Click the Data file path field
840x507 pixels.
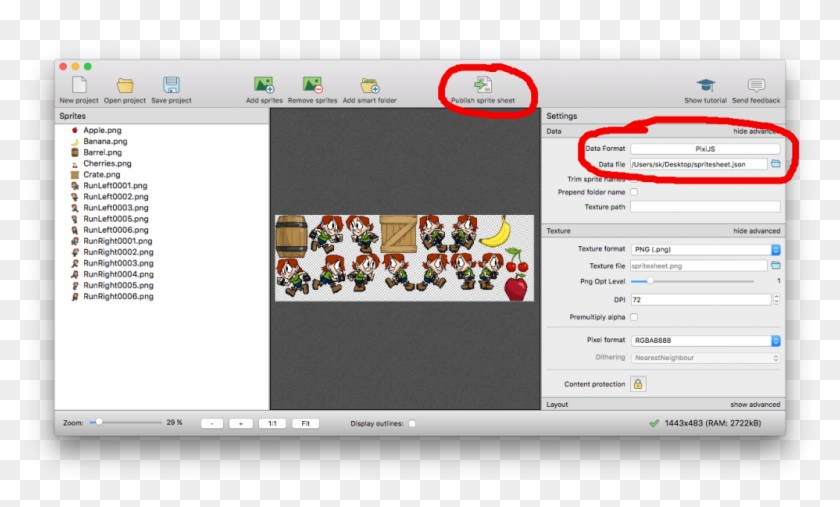(x=699, y=164)
